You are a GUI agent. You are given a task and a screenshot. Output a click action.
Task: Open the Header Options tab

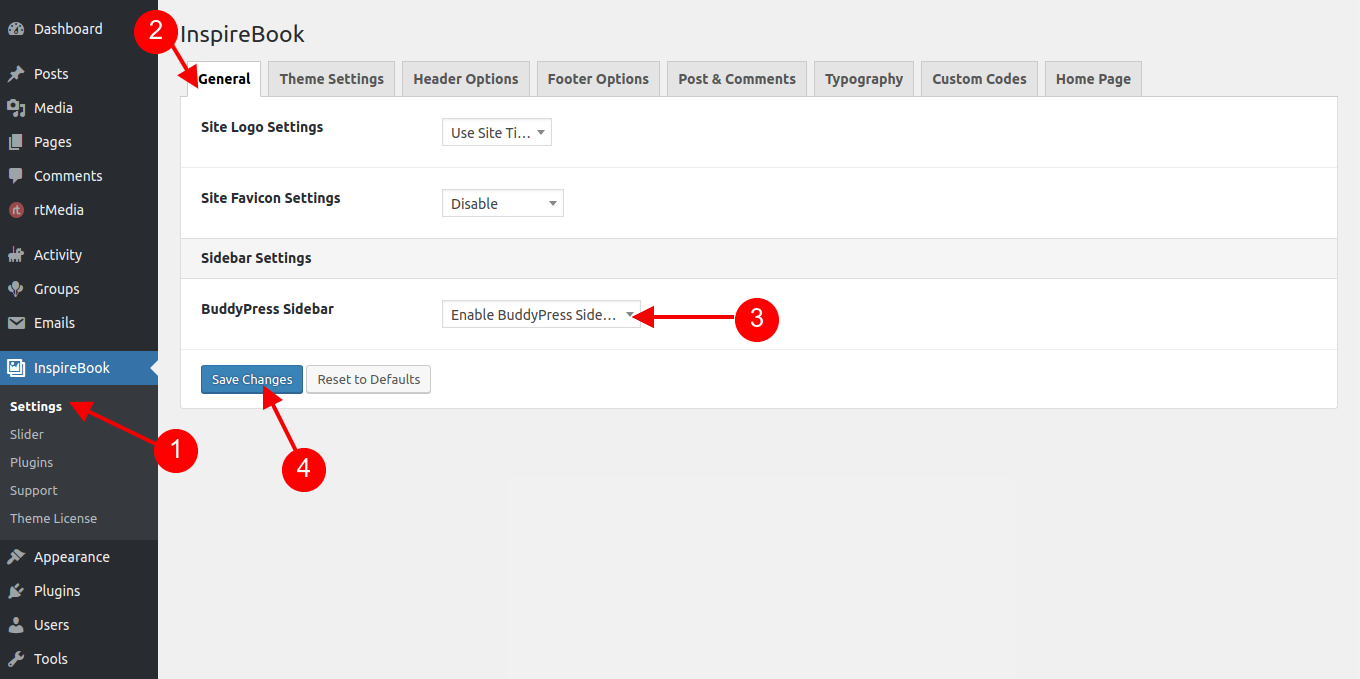[466, 79]
